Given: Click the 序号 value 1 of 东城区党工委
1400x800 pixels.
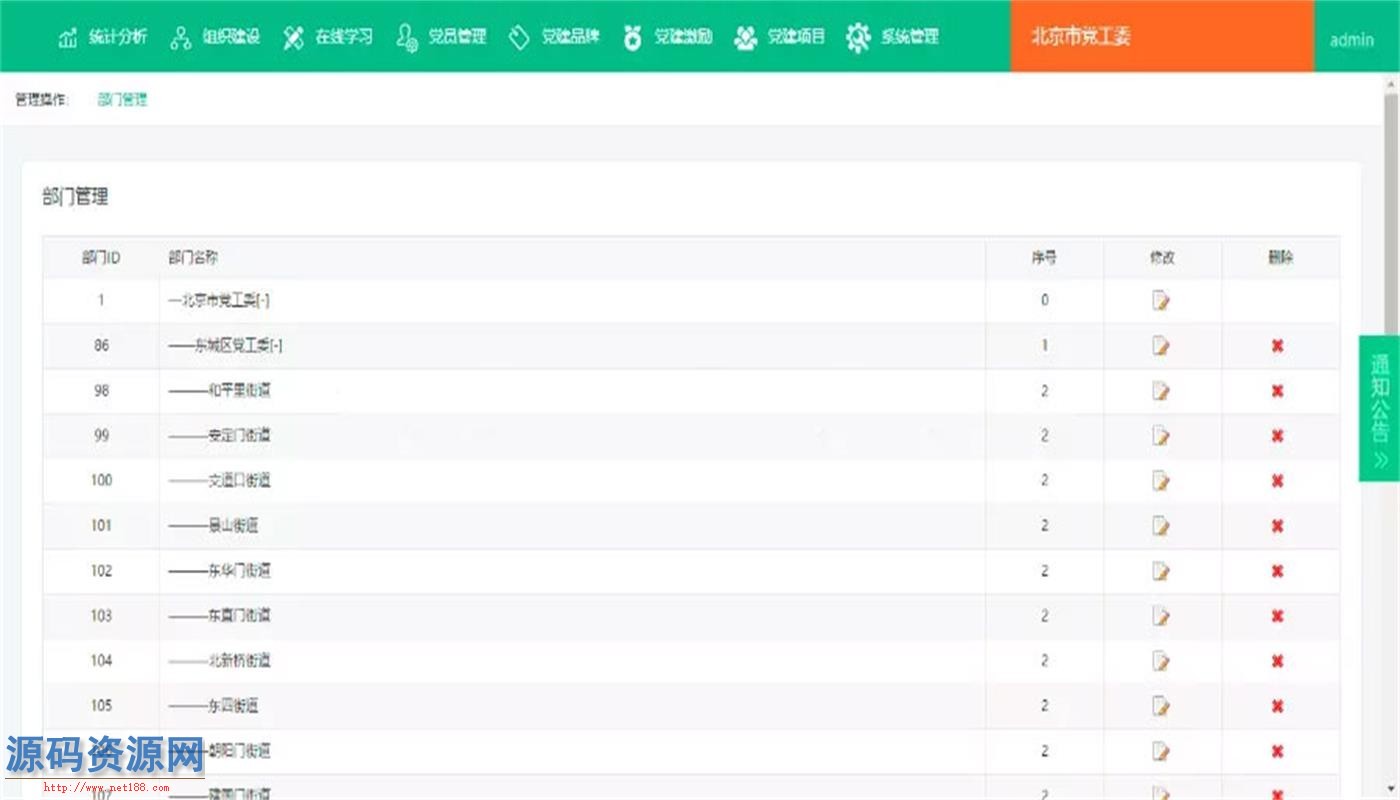Looking at the screenshot, I should pos(1045,346).
